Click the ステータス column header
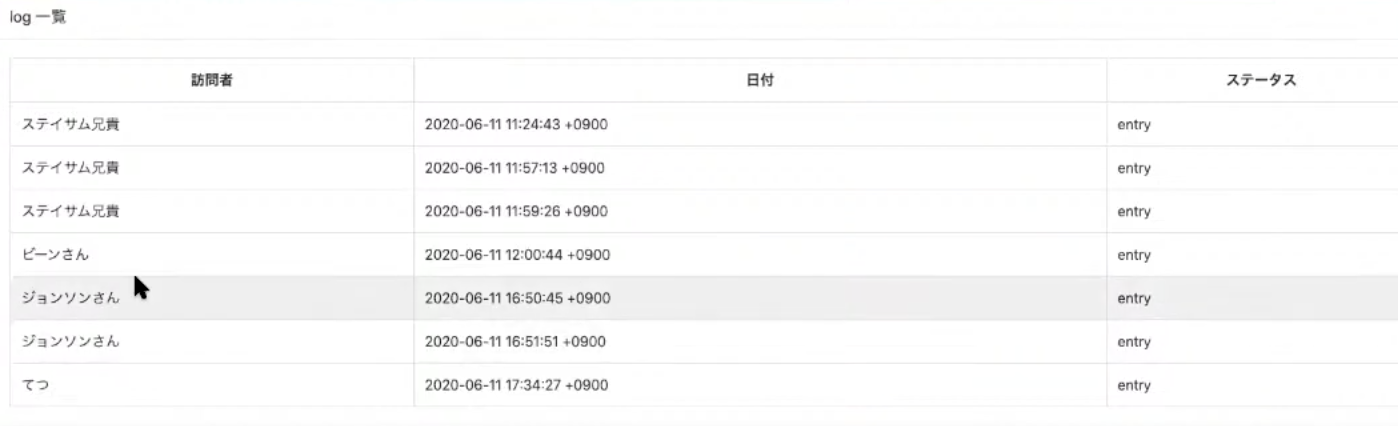Screen dimensions: 1398x426 [1261, 81]
